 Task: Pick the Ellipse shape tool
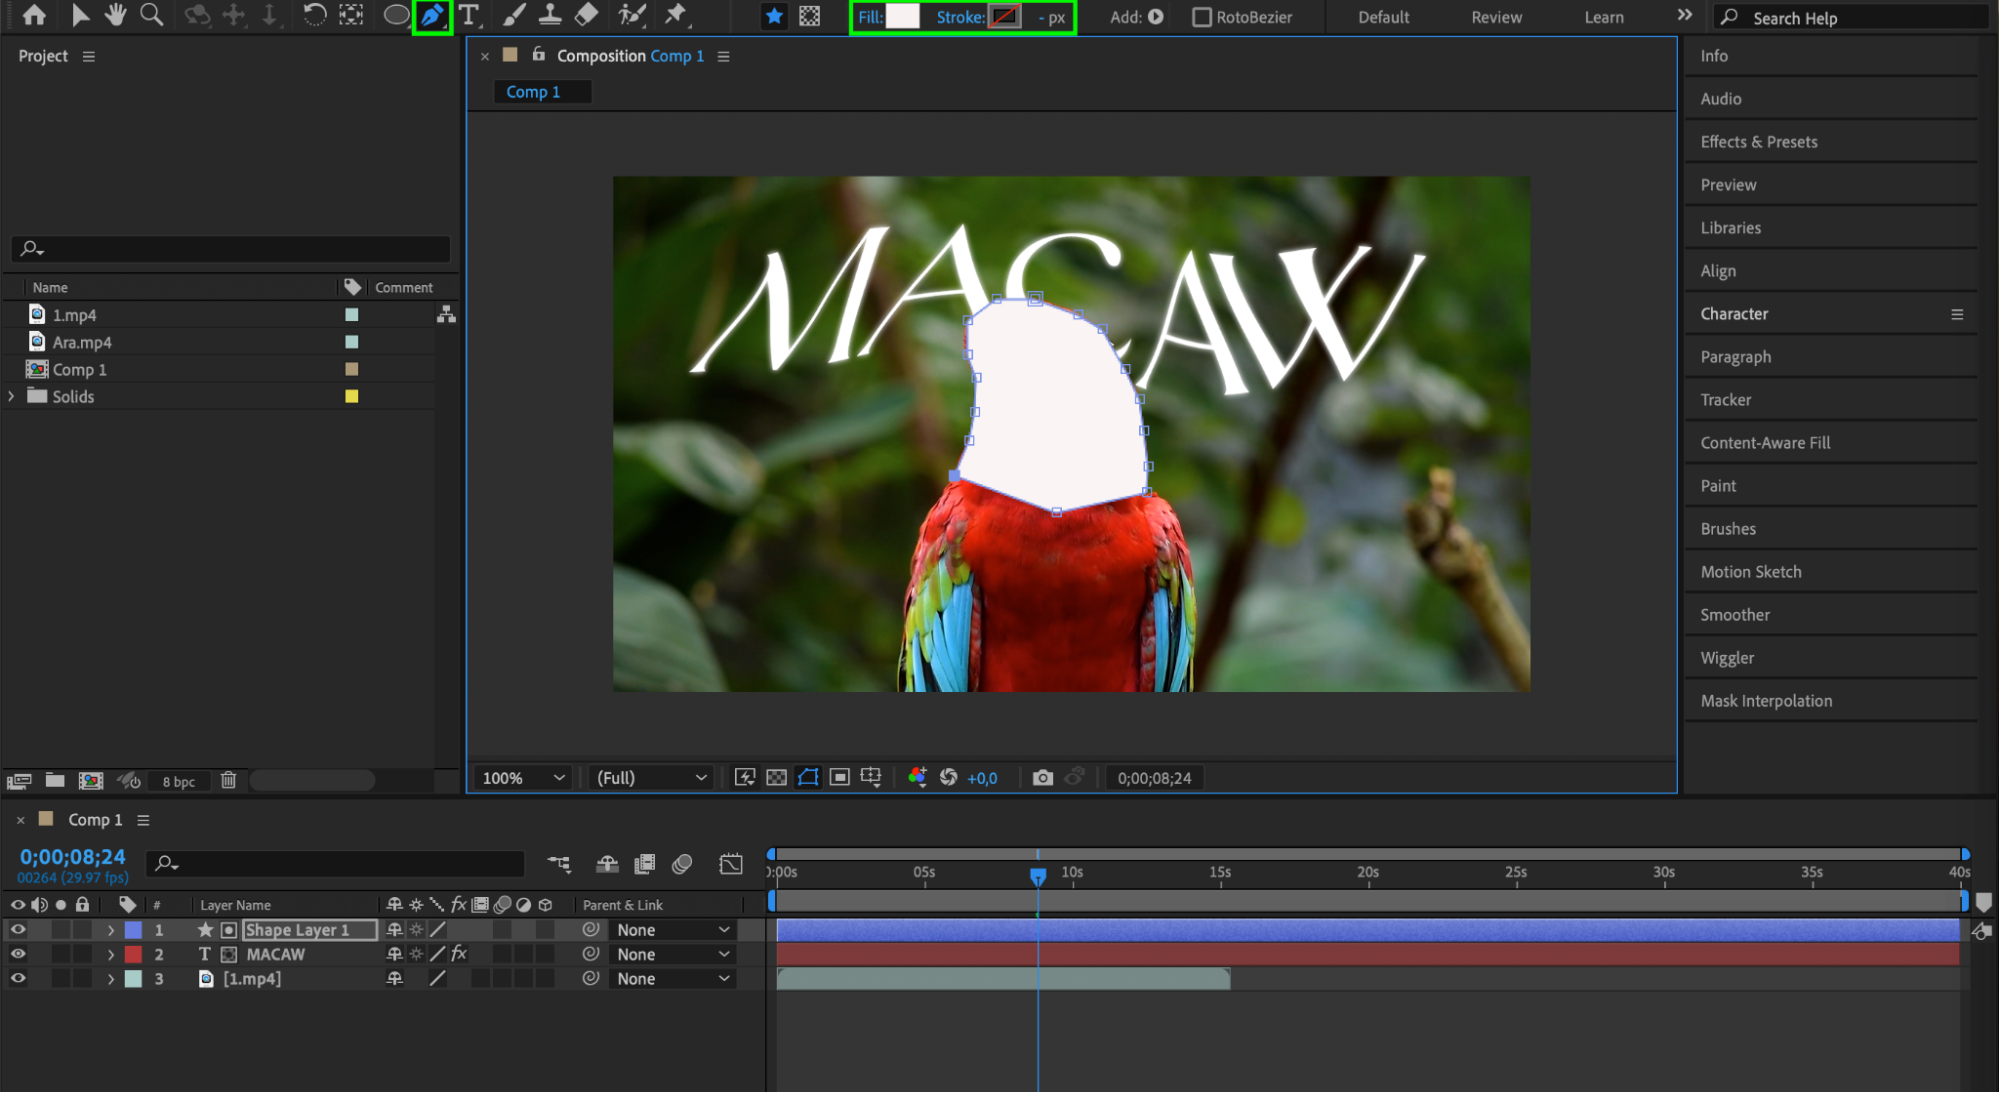(396, 15)
